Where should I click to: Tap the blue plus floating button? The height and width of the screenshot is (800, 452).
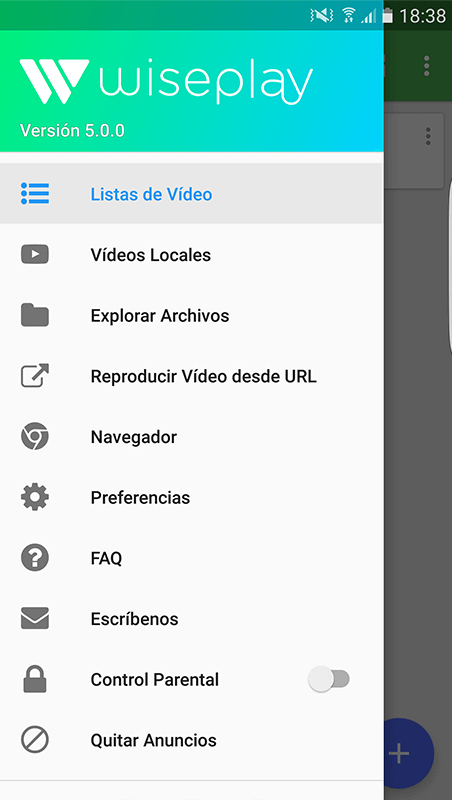[408, 753]
